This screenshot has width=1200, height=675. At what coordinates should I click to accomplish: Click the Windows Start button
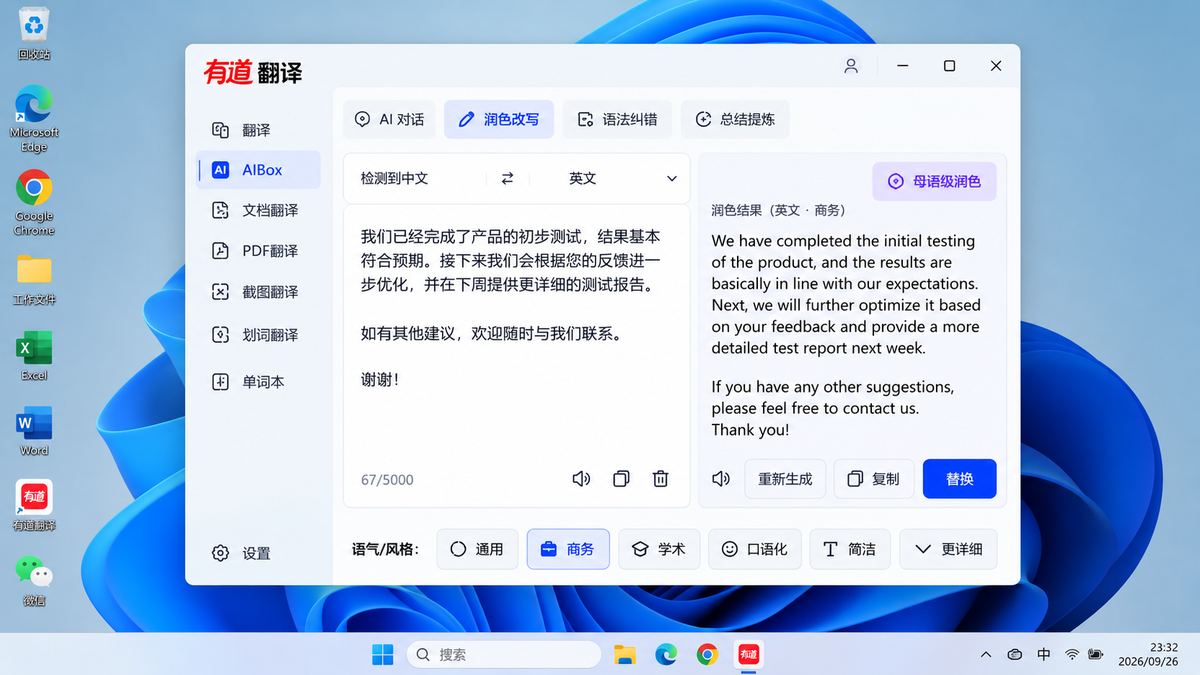[382, 655]
